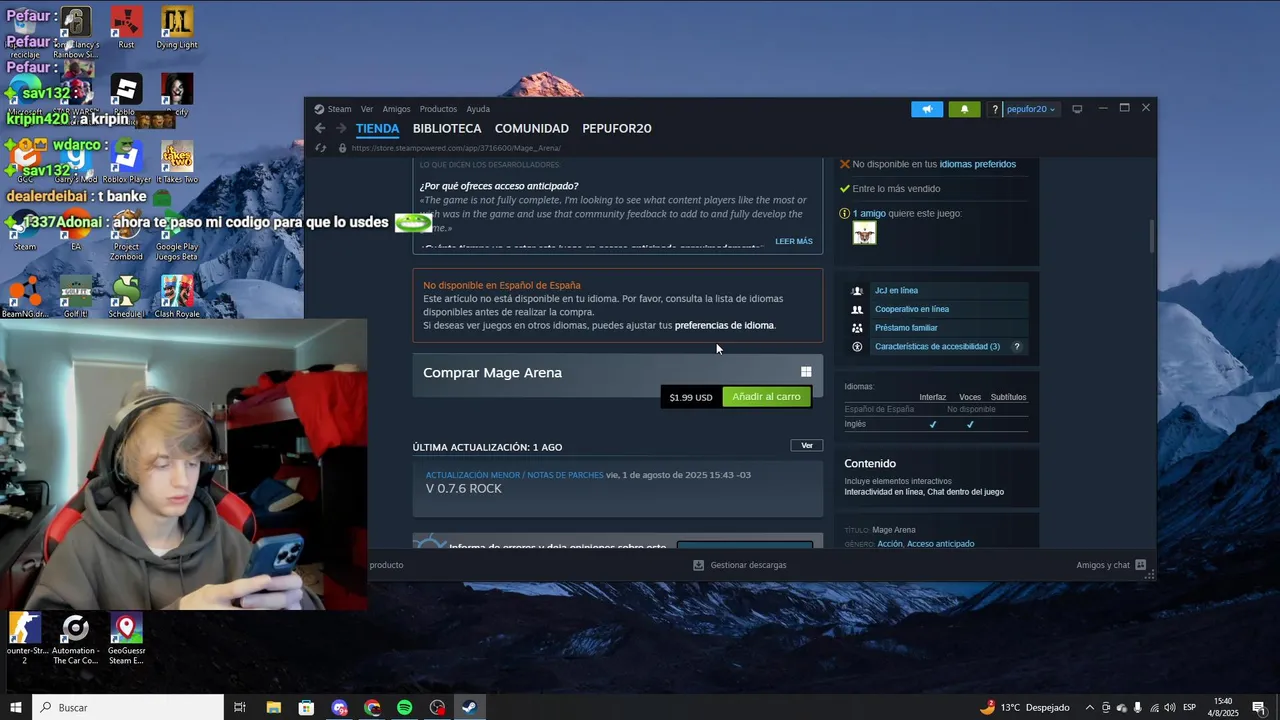This screenshot has width=1280, height=720.
Task: Select the TIENDA tab
Action: coord(377,128)
